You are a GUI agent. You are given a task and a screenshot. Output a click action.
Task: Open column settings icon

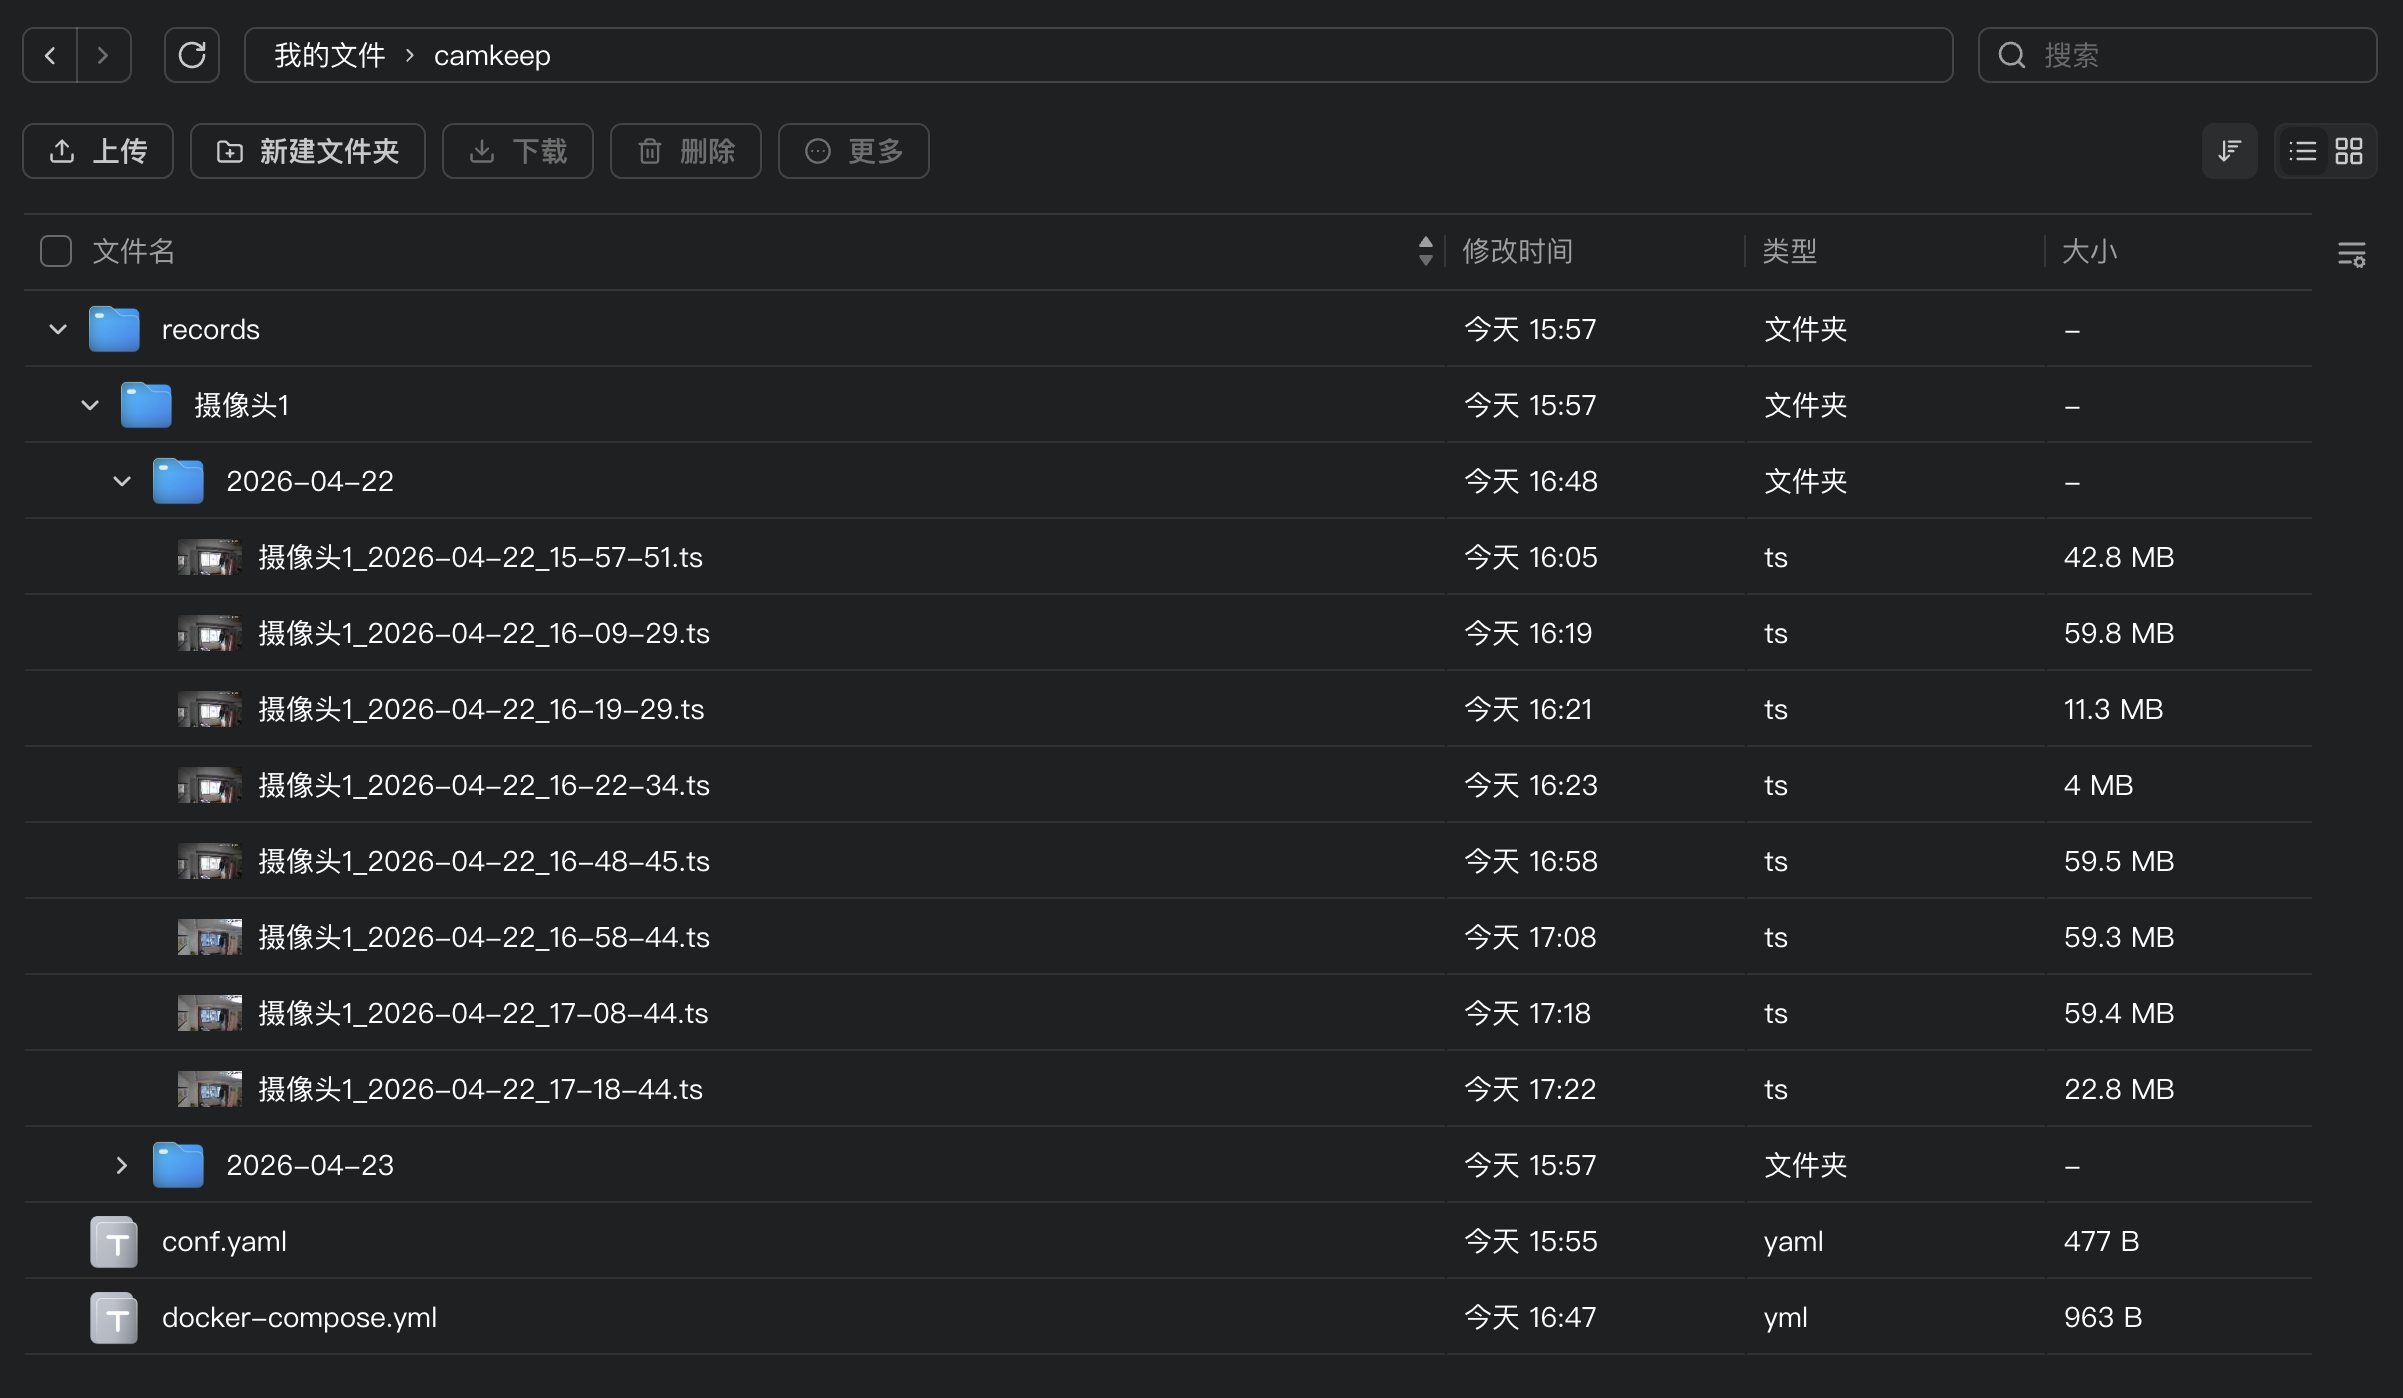[2351, 254]
